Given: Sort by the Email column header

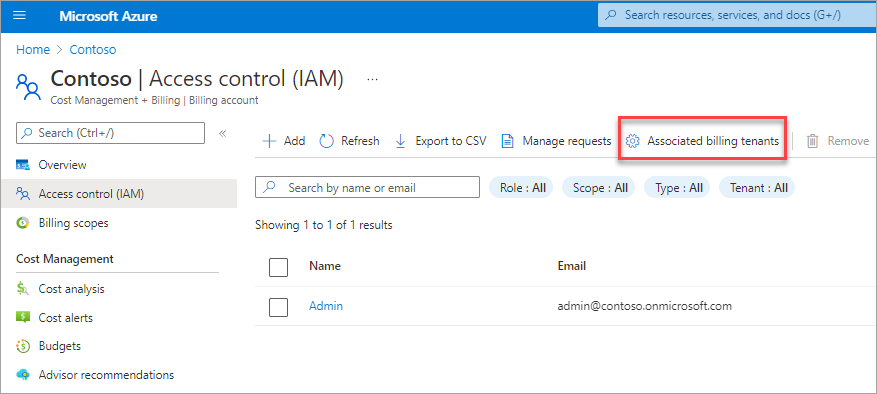Looking at the screenshot, I should (x=572, y=266).
